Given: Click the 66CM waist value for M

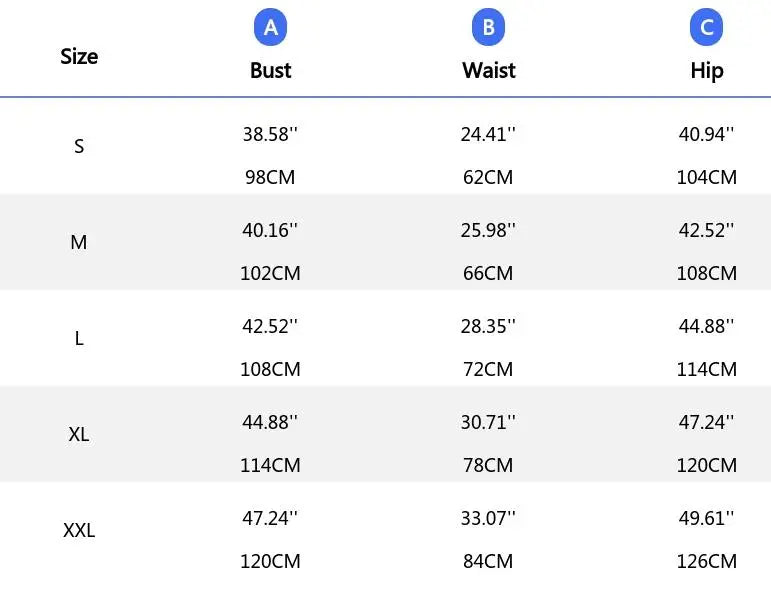Looking at the screenshot, I should tap(488, 273).
